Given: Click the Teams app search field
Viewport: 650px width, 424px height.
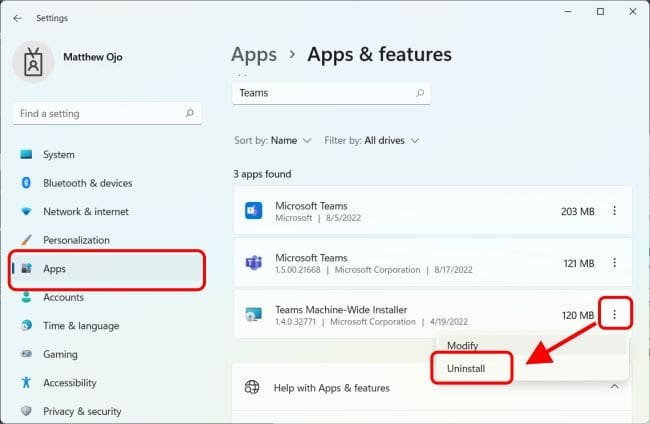Looking at the screenshot, I should [320, 93].
